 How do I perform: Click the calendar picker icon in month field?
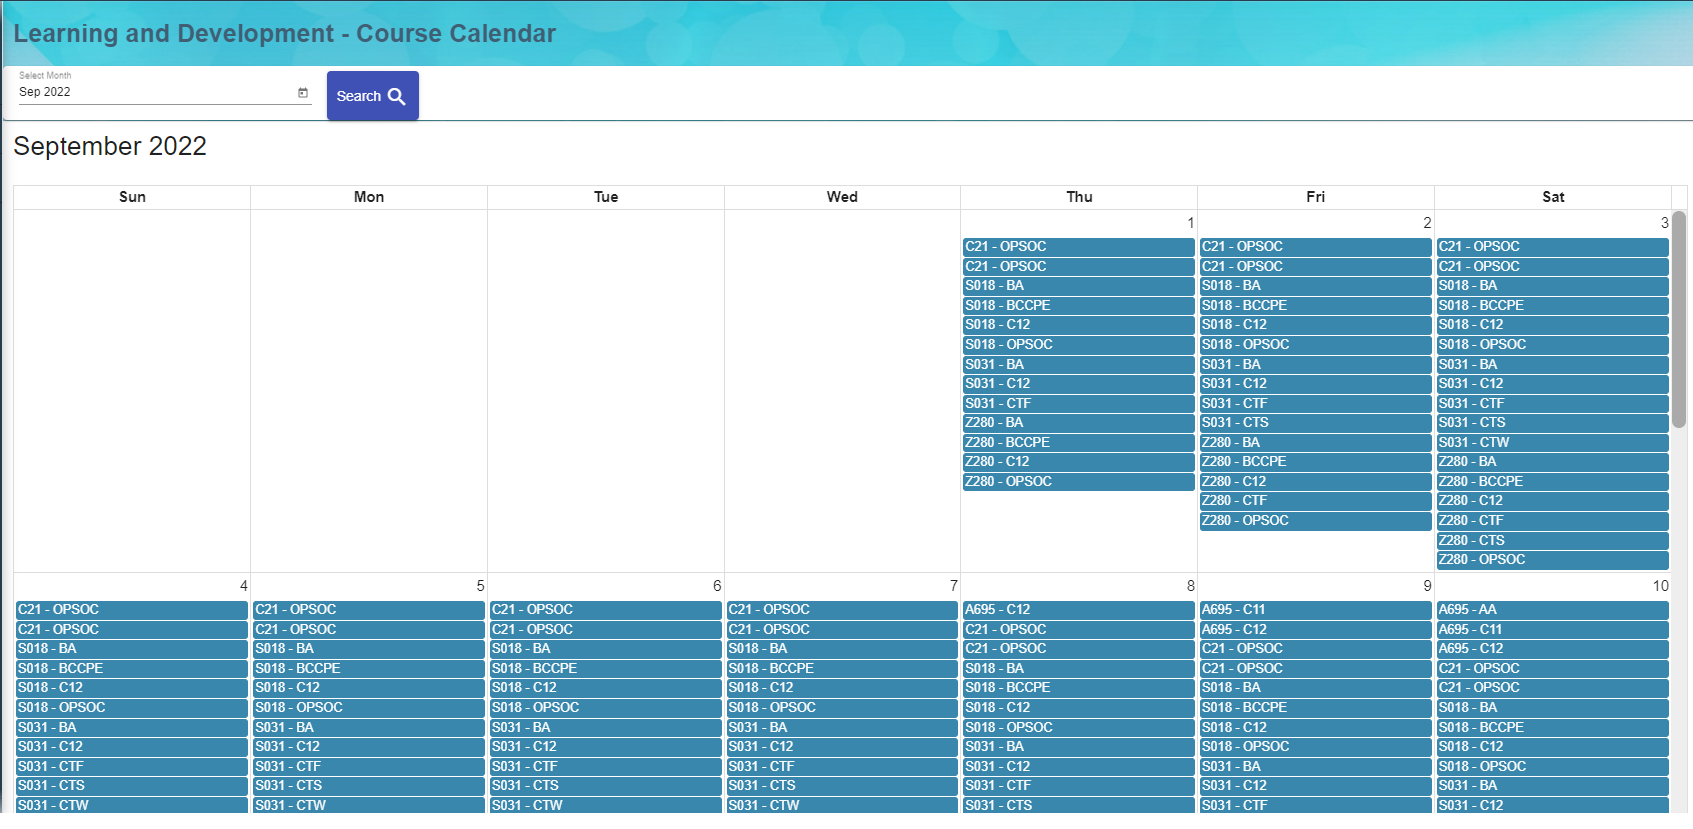tap(303, 93)
